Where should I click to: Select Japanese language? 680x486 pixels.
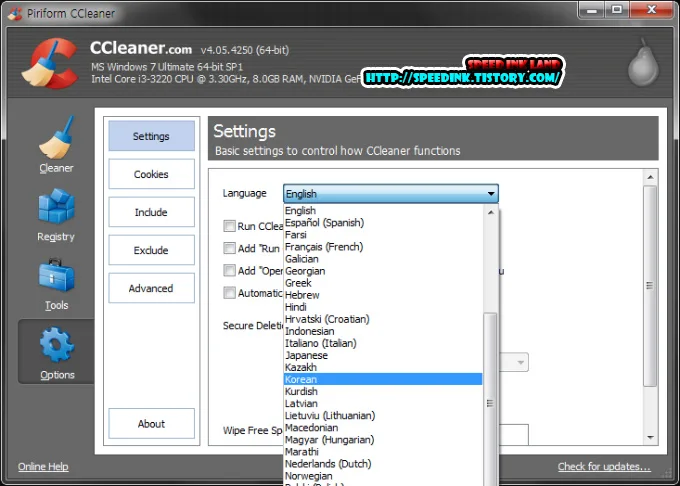[383, 355]
